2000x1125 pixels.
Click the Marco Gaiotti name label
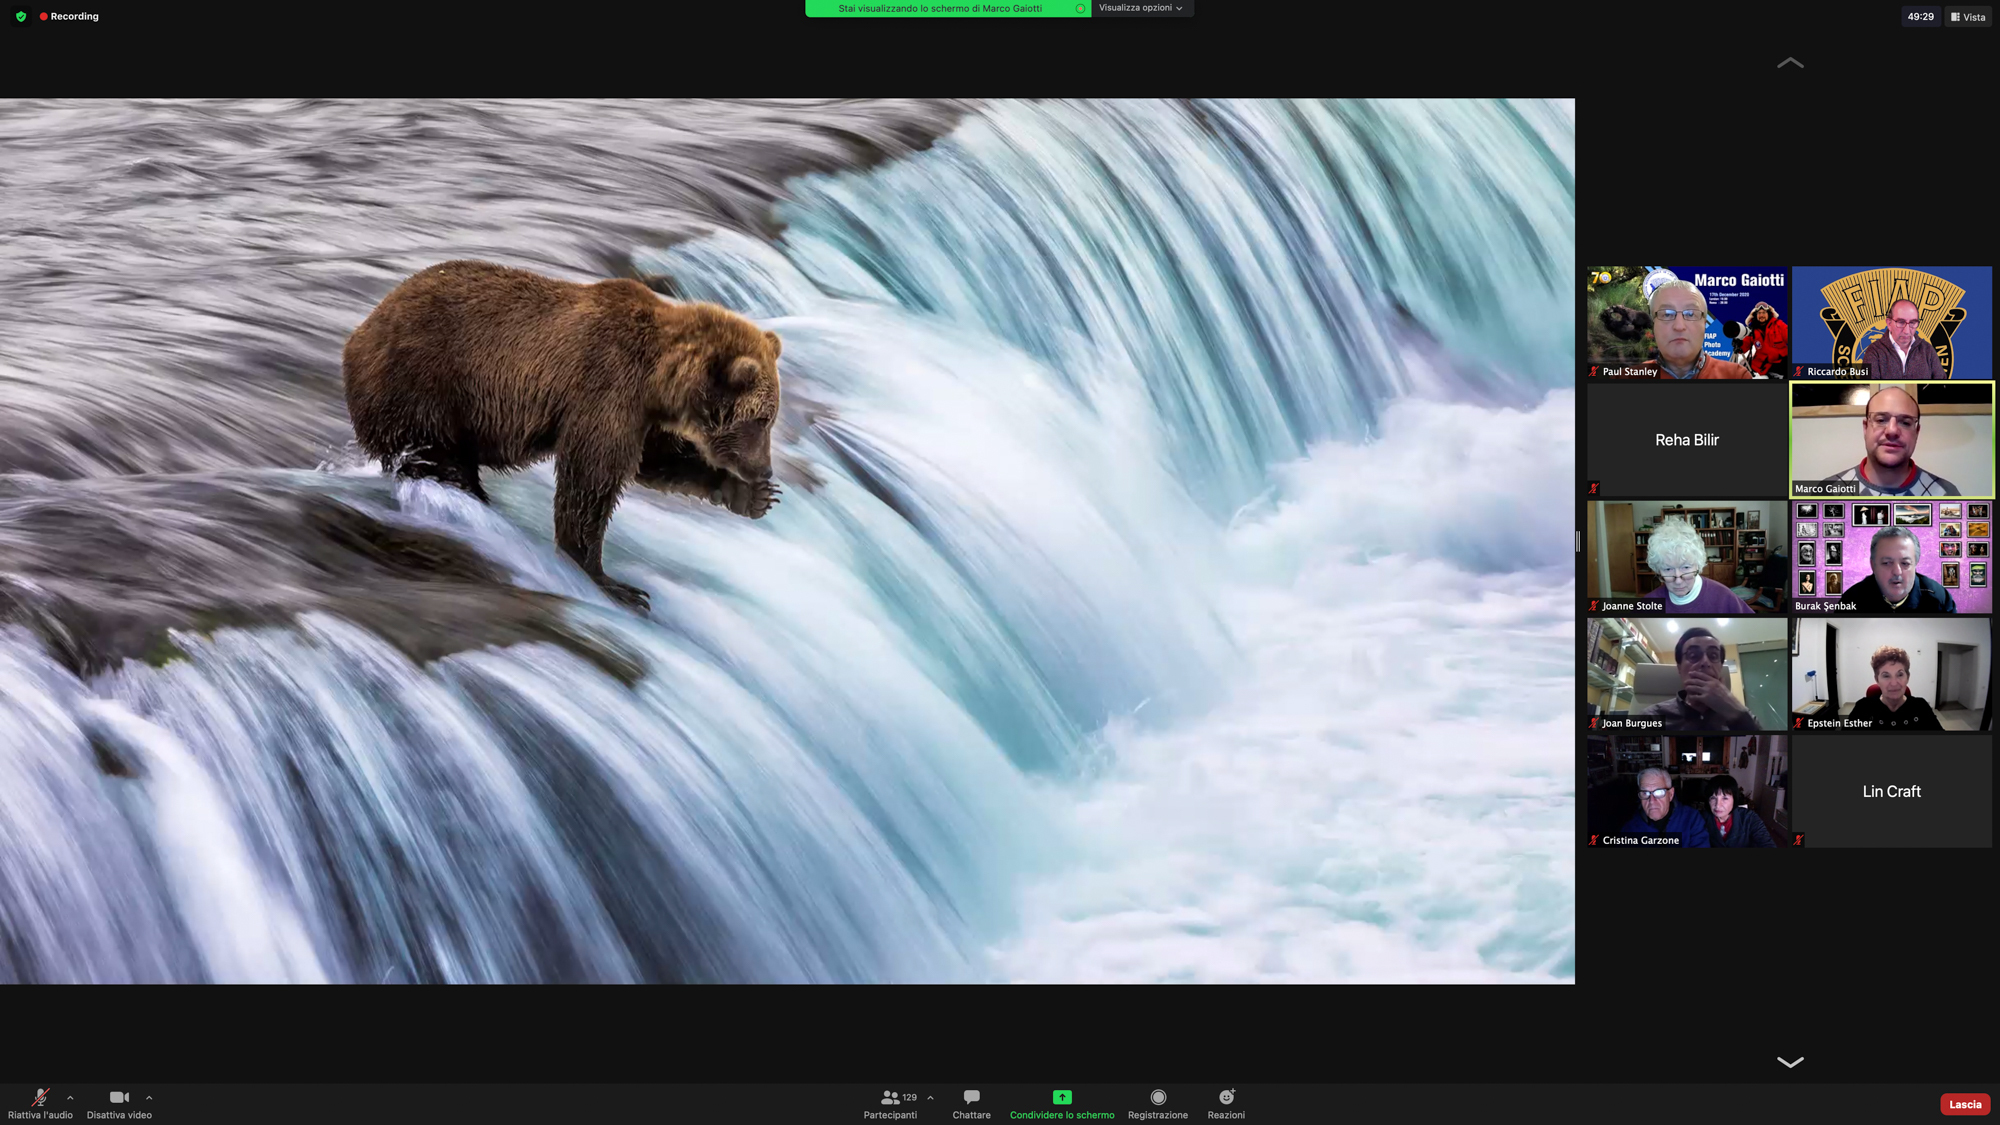click(1825, 489)
